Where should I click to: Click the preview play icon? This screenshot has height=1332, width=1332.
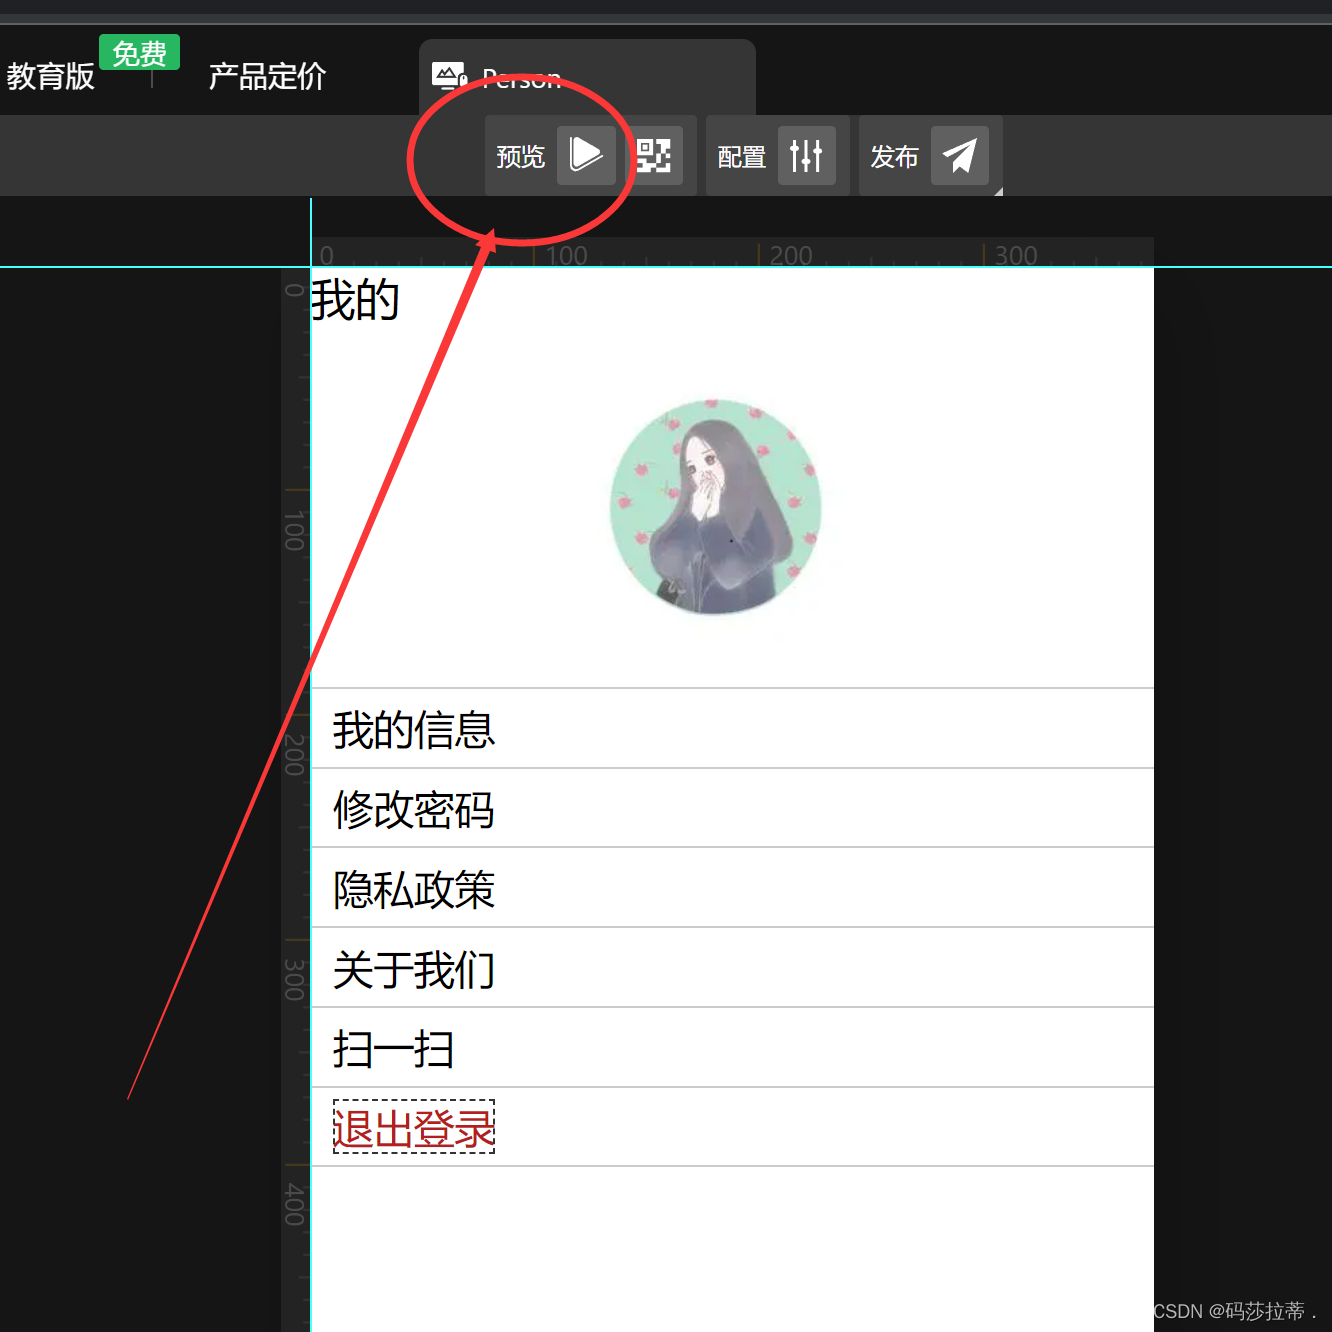(586, 155)
